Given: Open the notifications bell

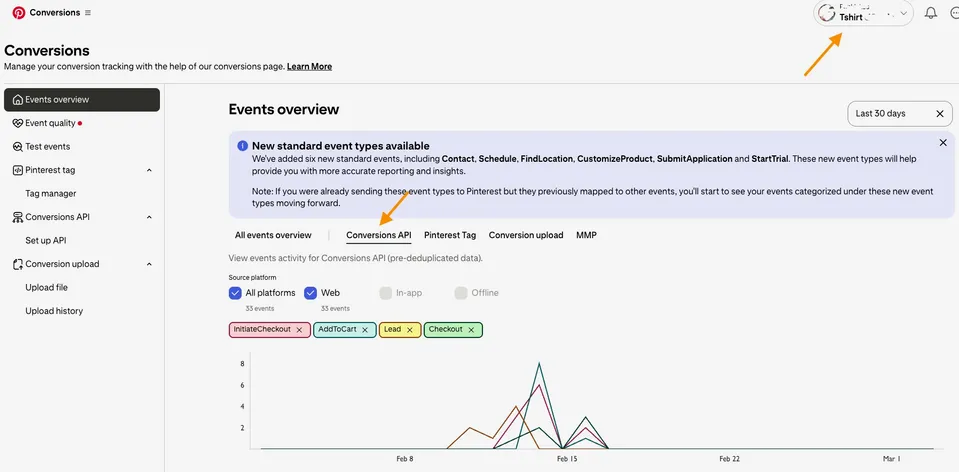Looking at the screenshot, I should [930, 13].
